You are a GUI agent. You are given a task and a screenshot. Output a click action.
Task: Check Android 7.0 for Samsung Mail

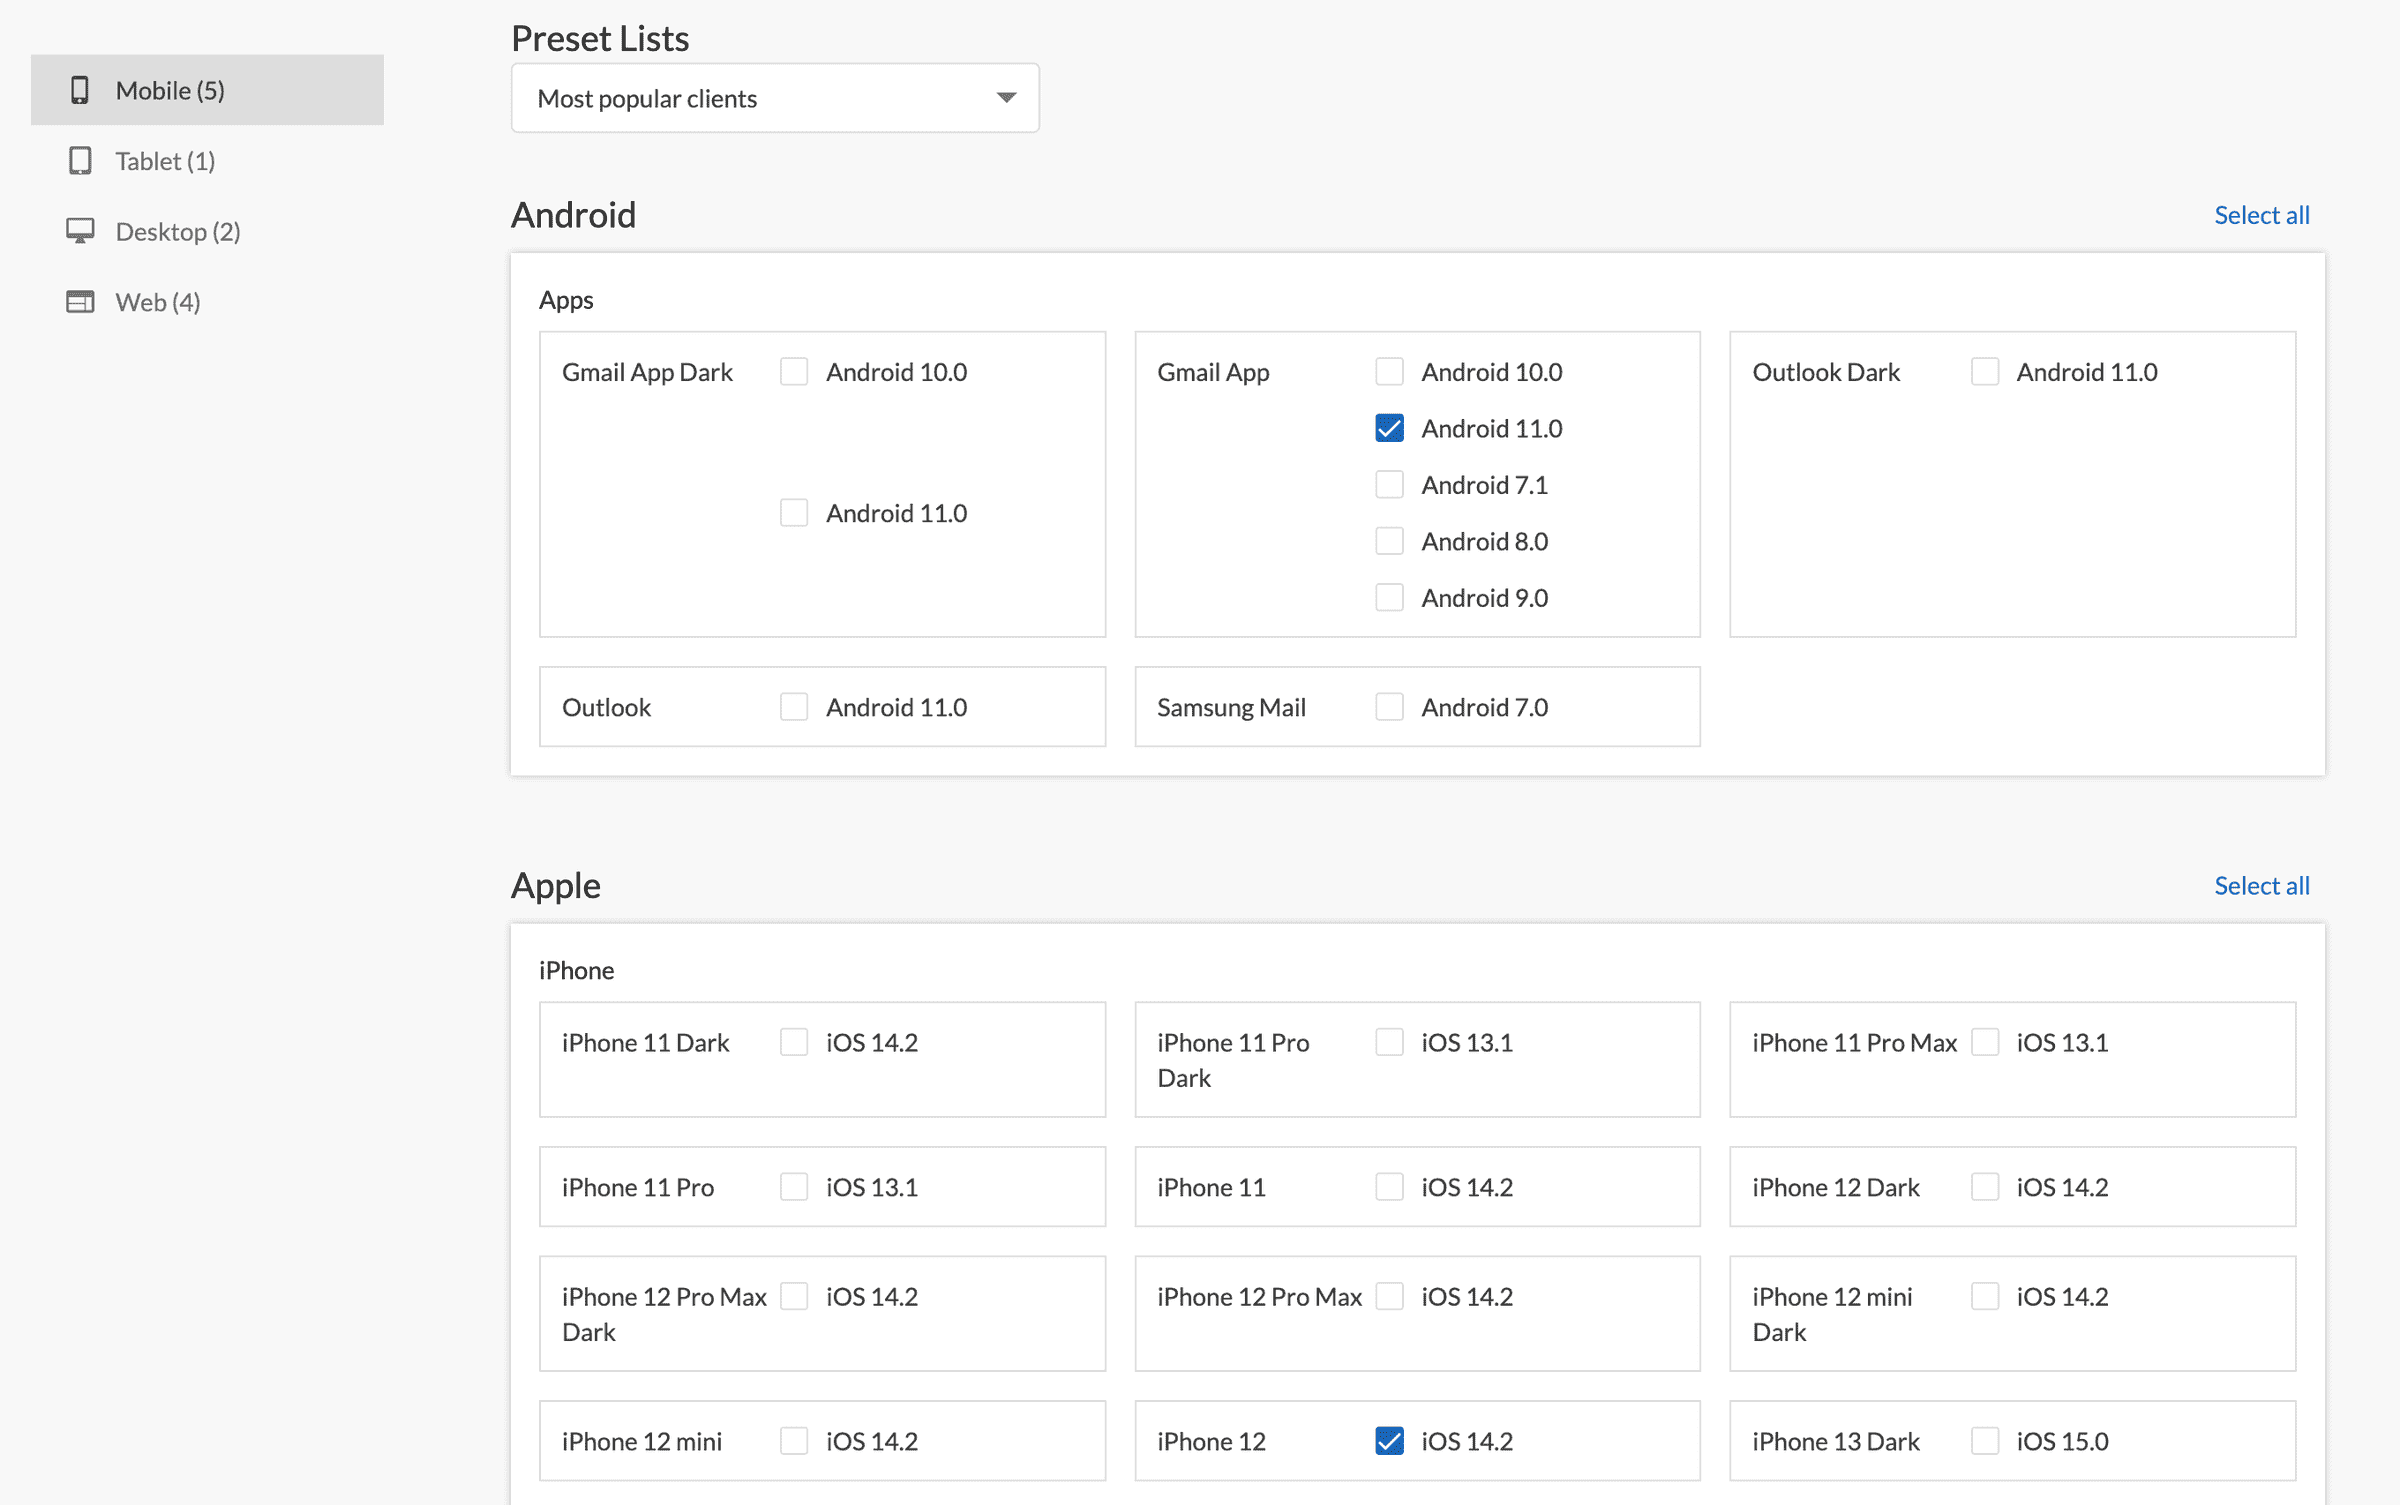[x=1390, y=707]
